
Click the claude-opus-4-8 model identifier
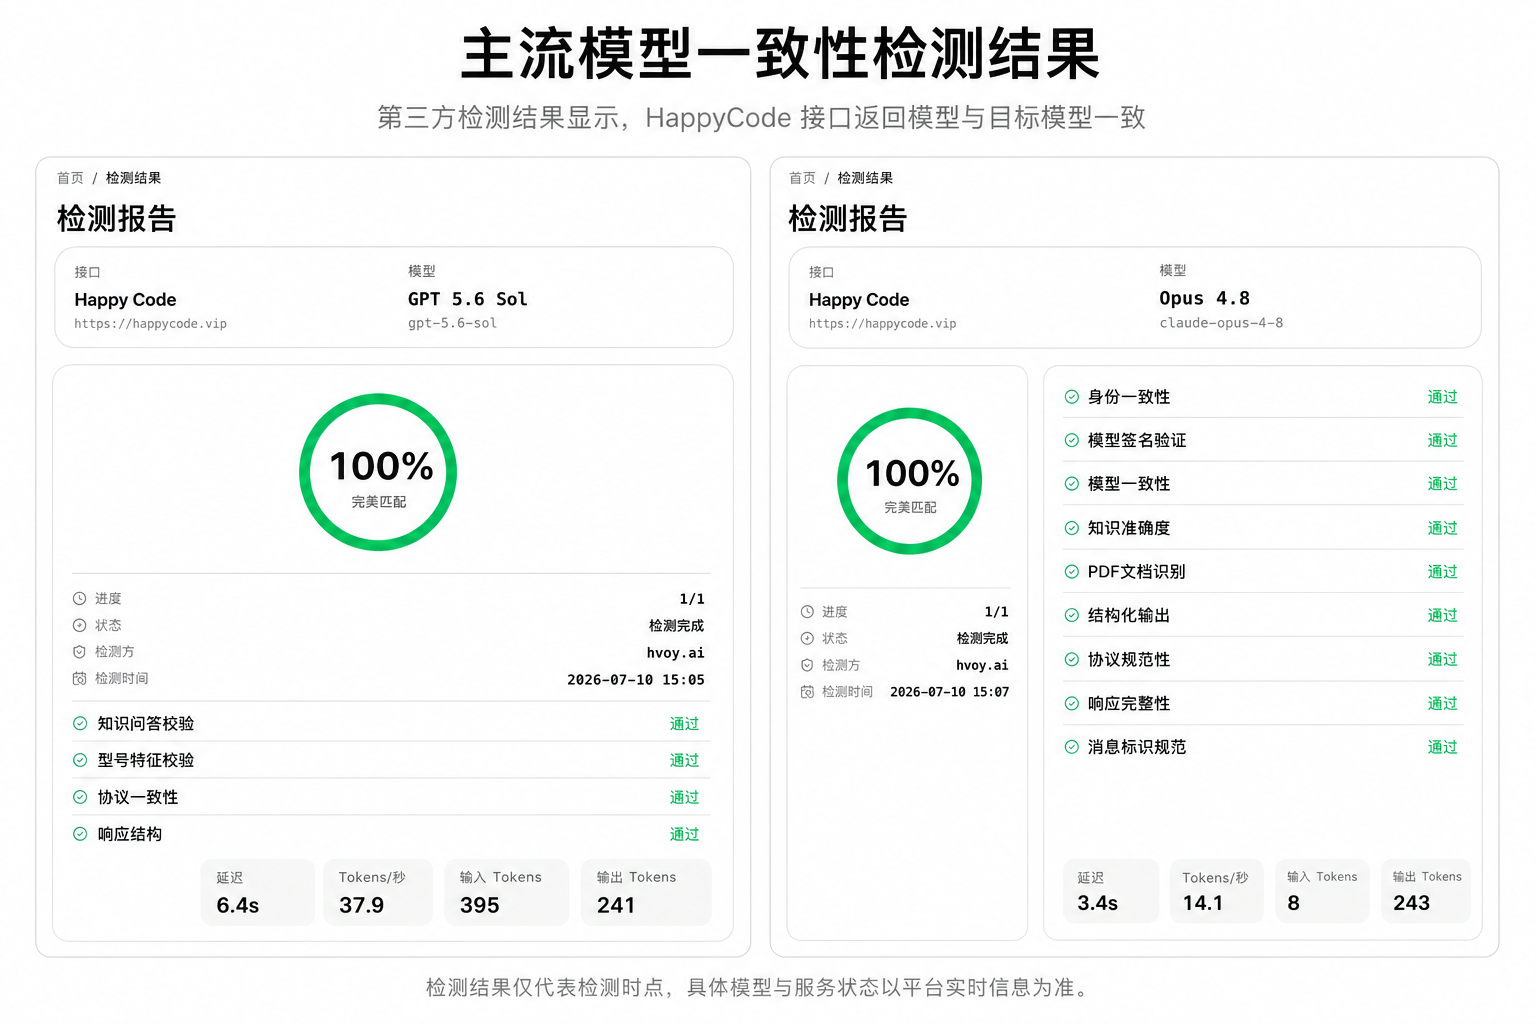coord(1221,323)
